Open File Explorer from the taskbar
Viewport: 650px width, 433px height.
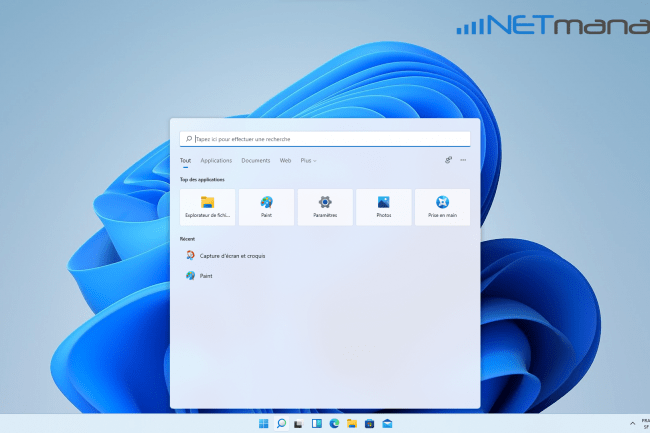tap(352, 424)
